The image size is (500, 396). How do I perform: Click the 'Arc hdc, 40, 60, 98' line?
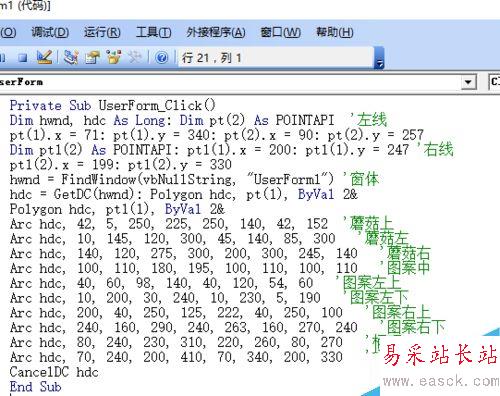(x=162, y=283)
